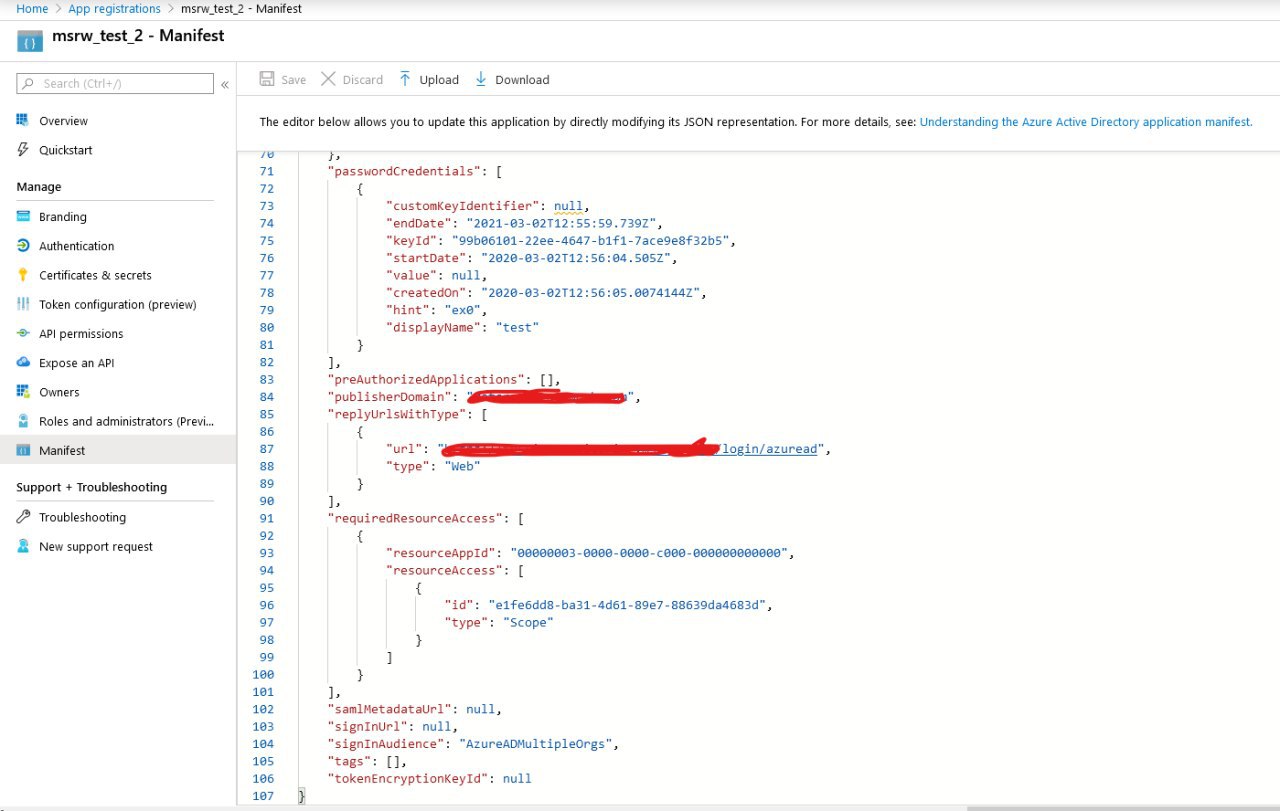1280x811 pixels.
Task: Open the Quickstart page
Action: click(66, 150)
